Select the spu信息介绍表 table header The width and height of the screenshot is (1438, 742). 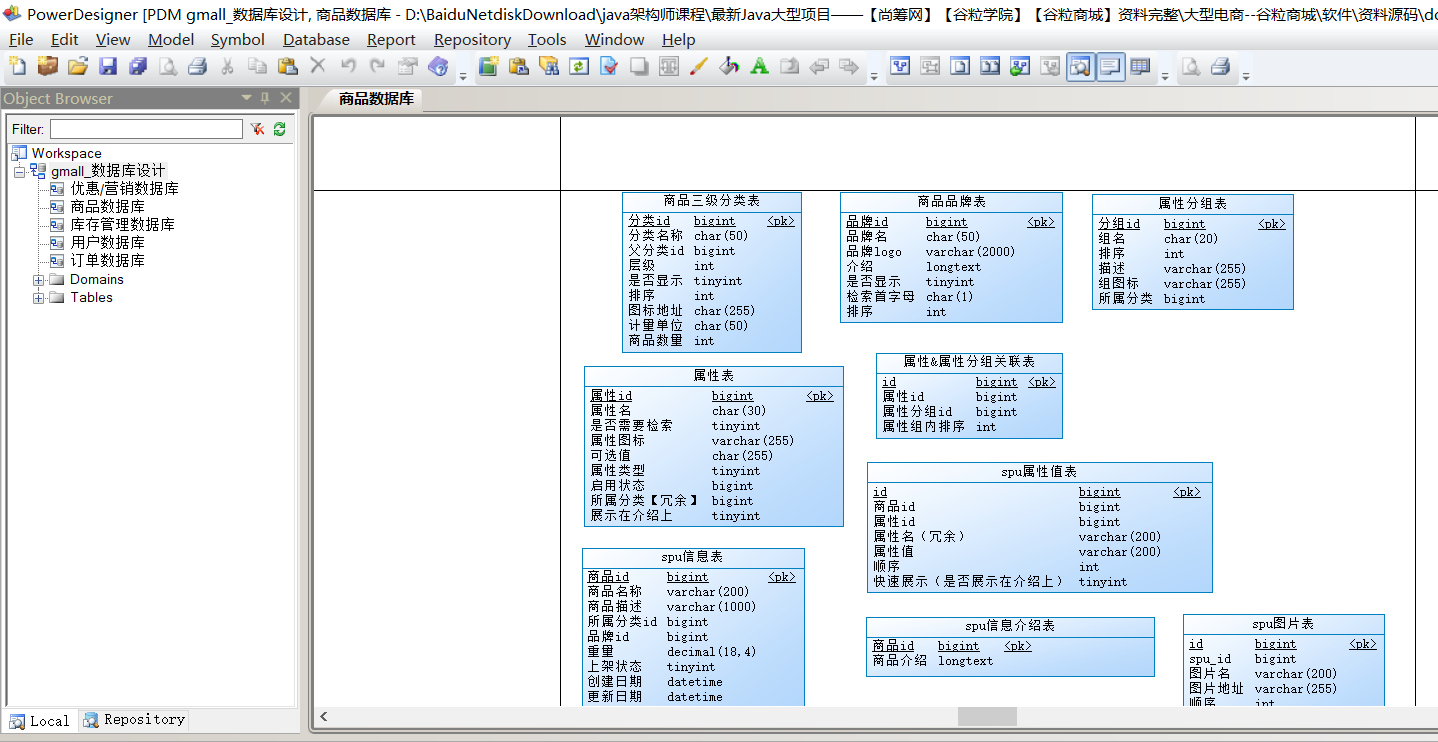click(x=1010, y=626)
